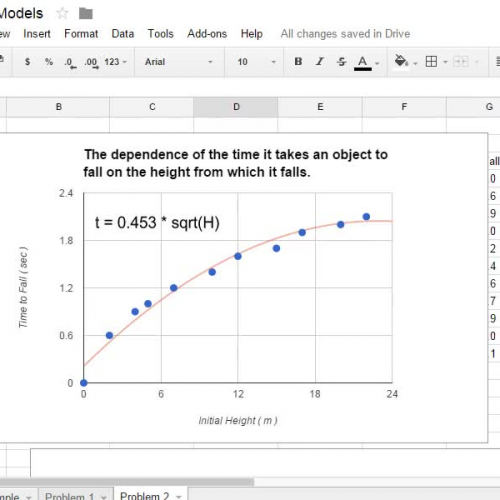The width and height of the screenshot is (500, 500).
Task: Click the chart title text
Action: coord(236,163)
